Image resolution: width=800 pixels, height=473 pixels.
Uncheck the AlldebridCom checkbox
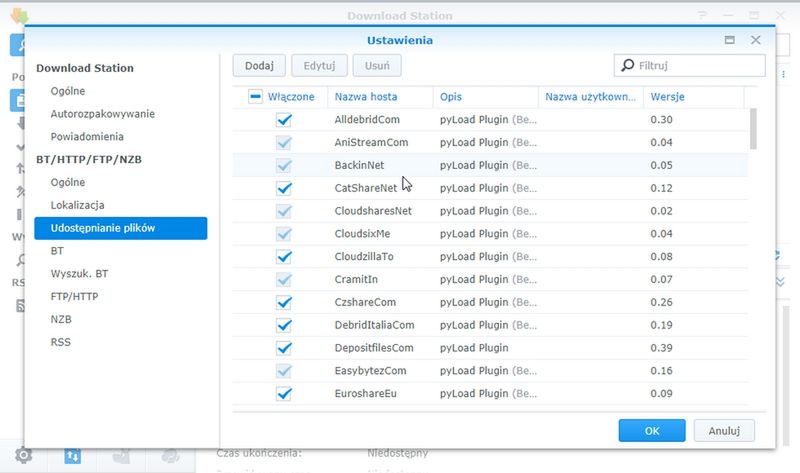(284, 120)
